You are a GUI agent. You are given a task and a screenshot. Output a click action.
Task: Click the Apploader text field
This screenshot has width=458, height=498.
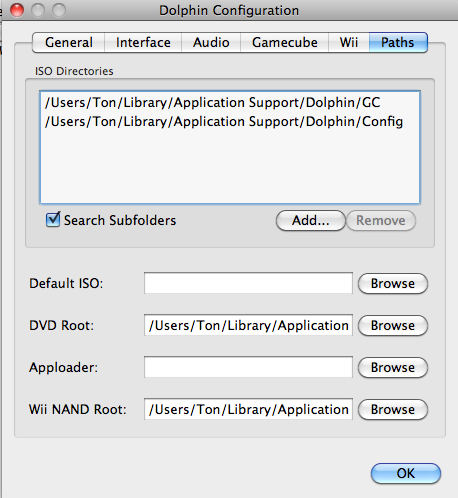(248, 367)
